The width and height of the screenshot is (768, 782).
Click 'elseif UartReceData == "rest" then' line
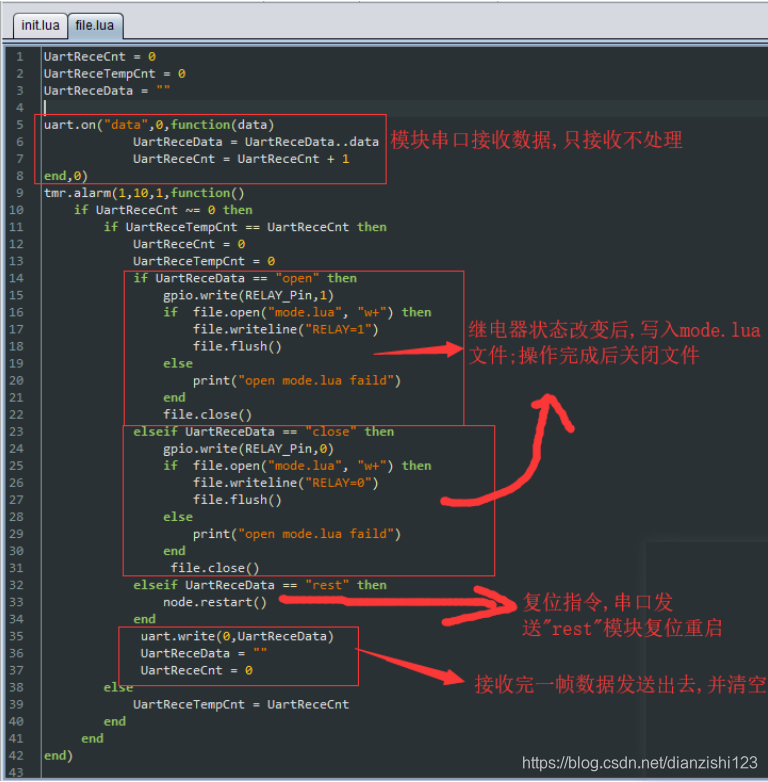tap(260, 585)
